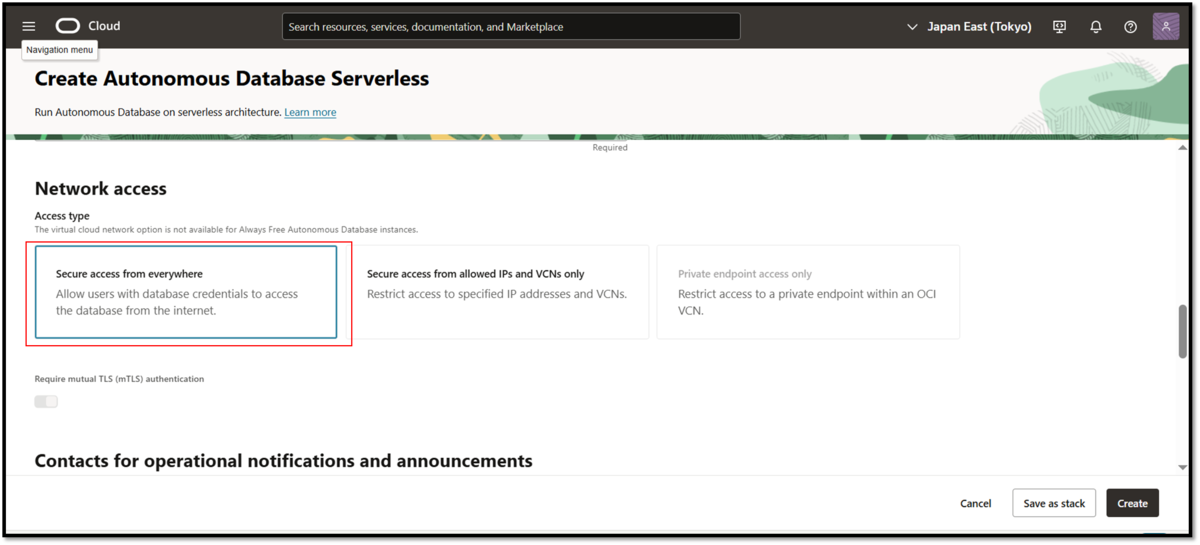This screenshot has height=545, width=1200.
Task: Click Save as stack button
Action: [x=1054, y=503]
